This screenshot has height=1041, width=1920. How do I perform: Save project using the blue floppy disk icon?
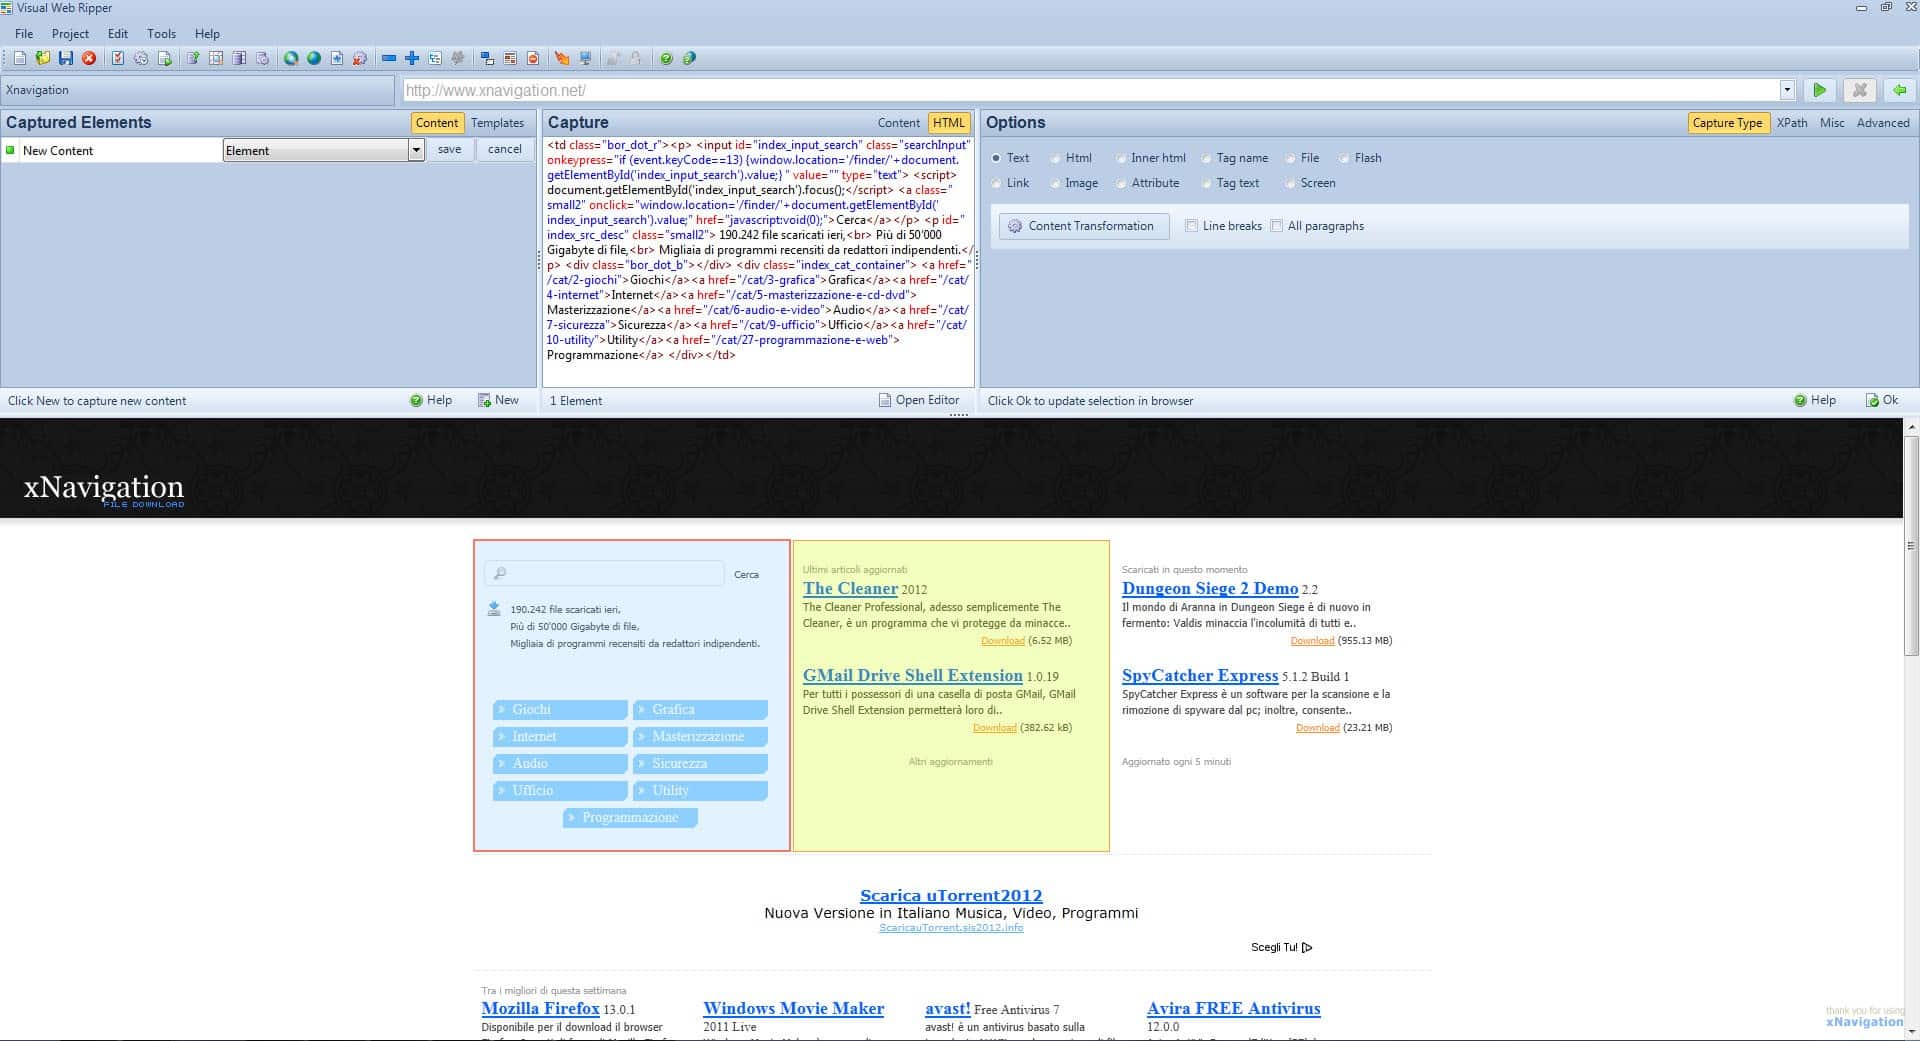click(x=66, y=58)
